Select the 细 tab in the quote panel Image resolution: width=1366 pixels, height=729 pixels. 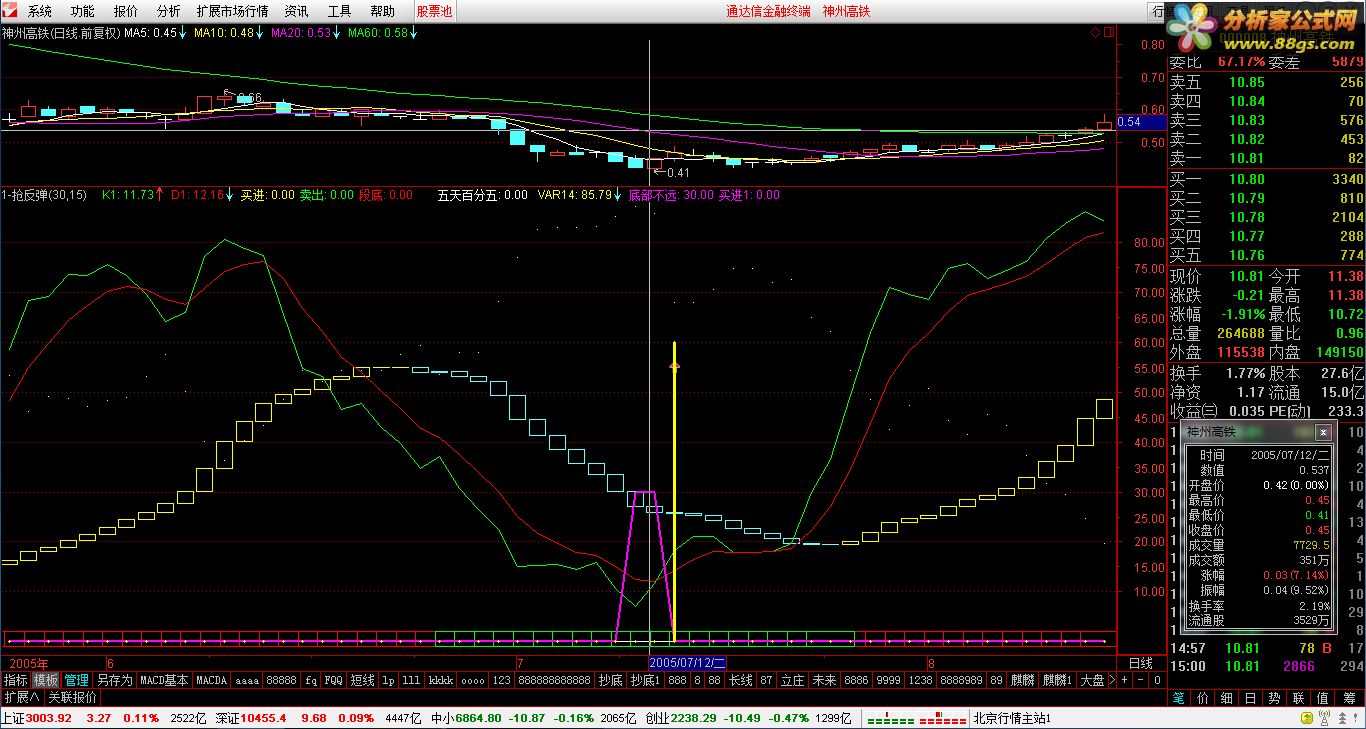pyautogui.click(x=1228, y=697)
